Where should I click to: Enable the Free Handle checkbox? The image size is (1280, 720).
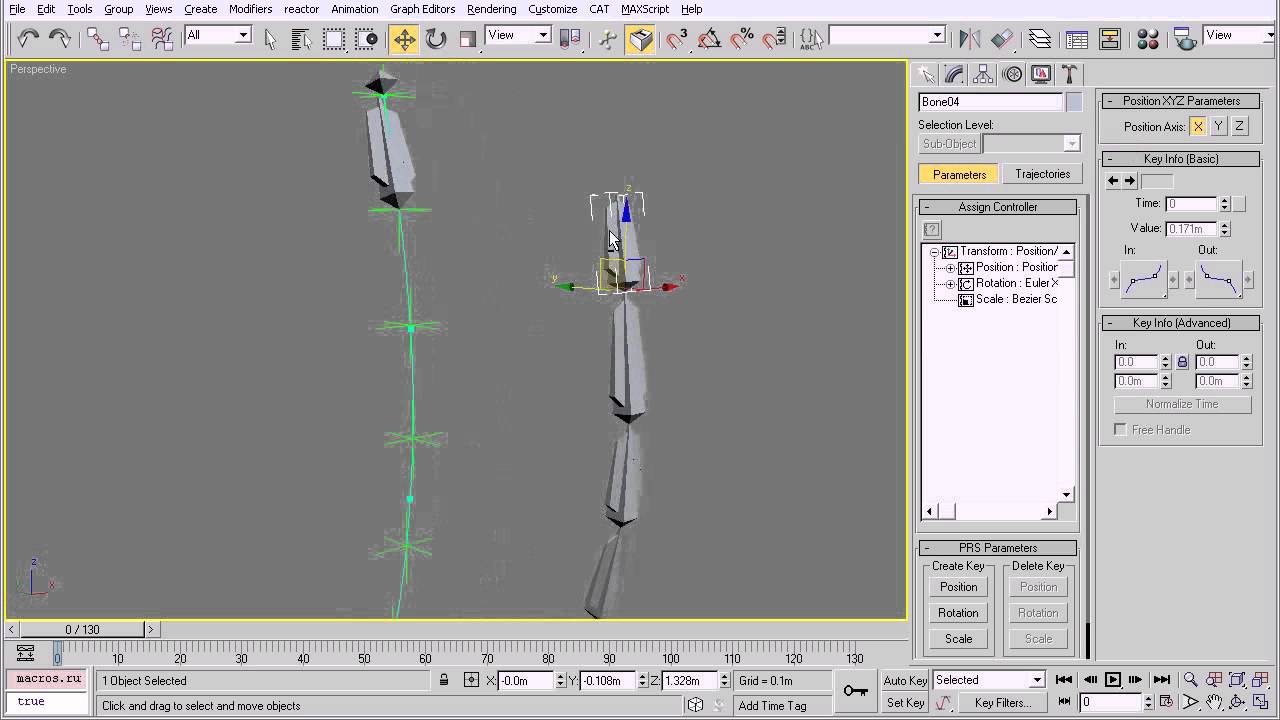1121,430
